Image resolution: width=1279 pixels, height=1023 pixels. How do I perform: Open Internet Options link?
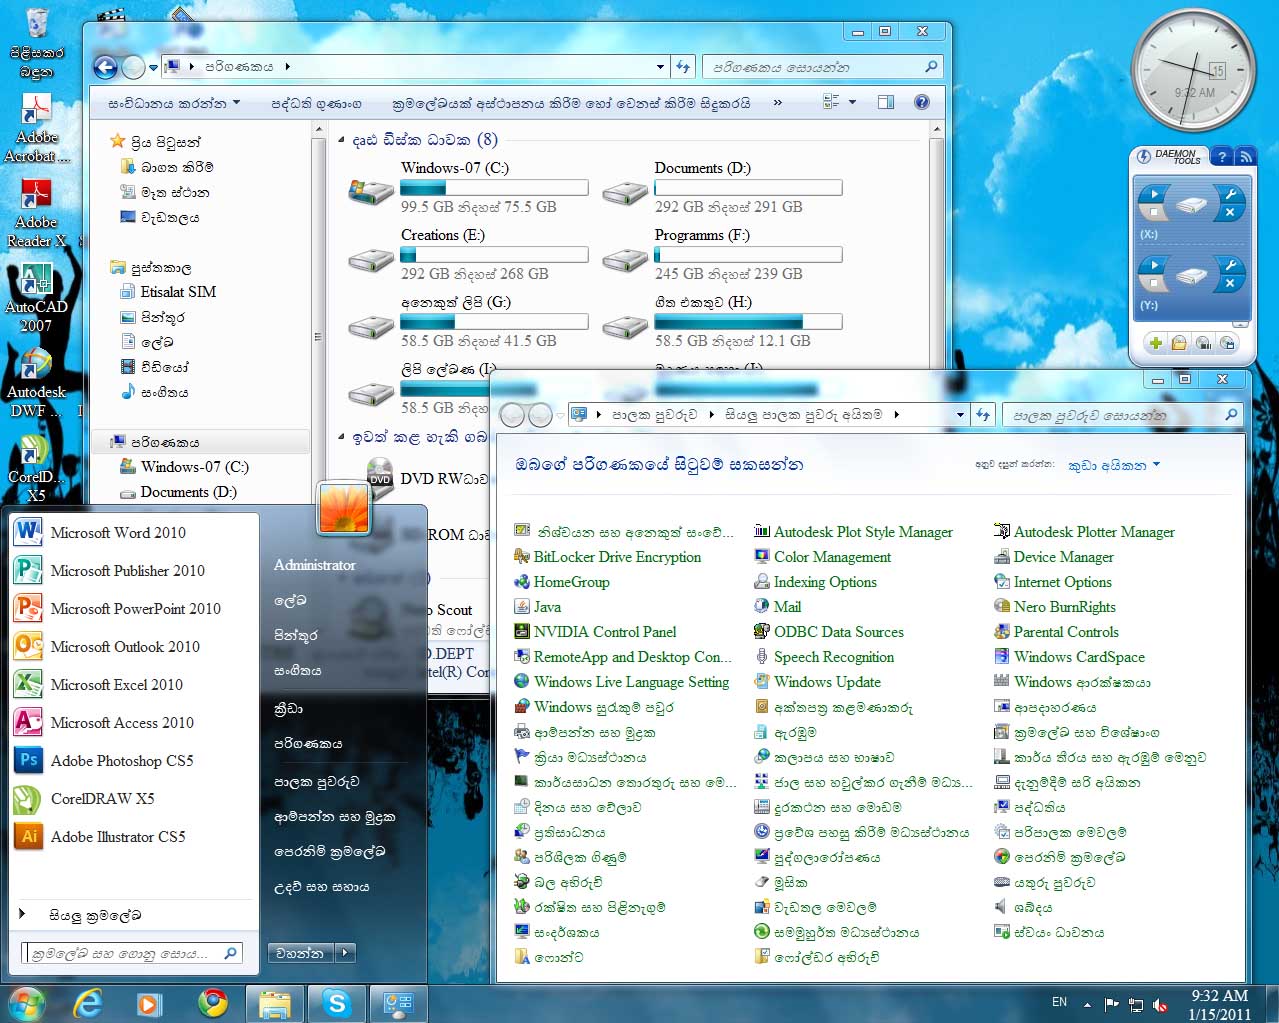click(1051, 582)
